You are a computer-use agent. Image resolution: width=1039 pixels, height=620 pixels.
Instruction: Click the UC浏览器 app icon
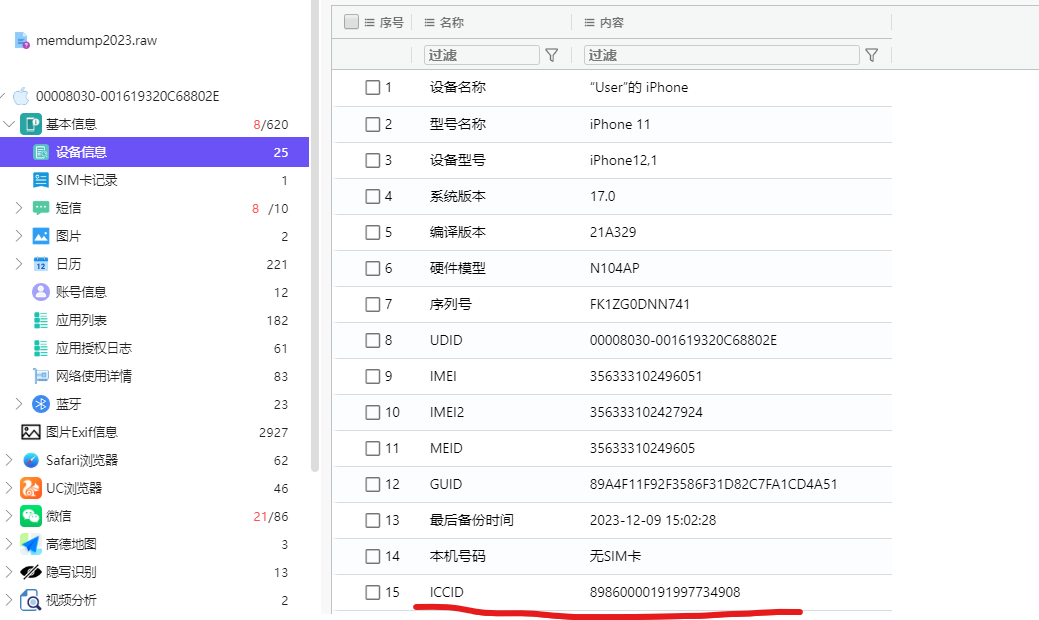[30, 488]
